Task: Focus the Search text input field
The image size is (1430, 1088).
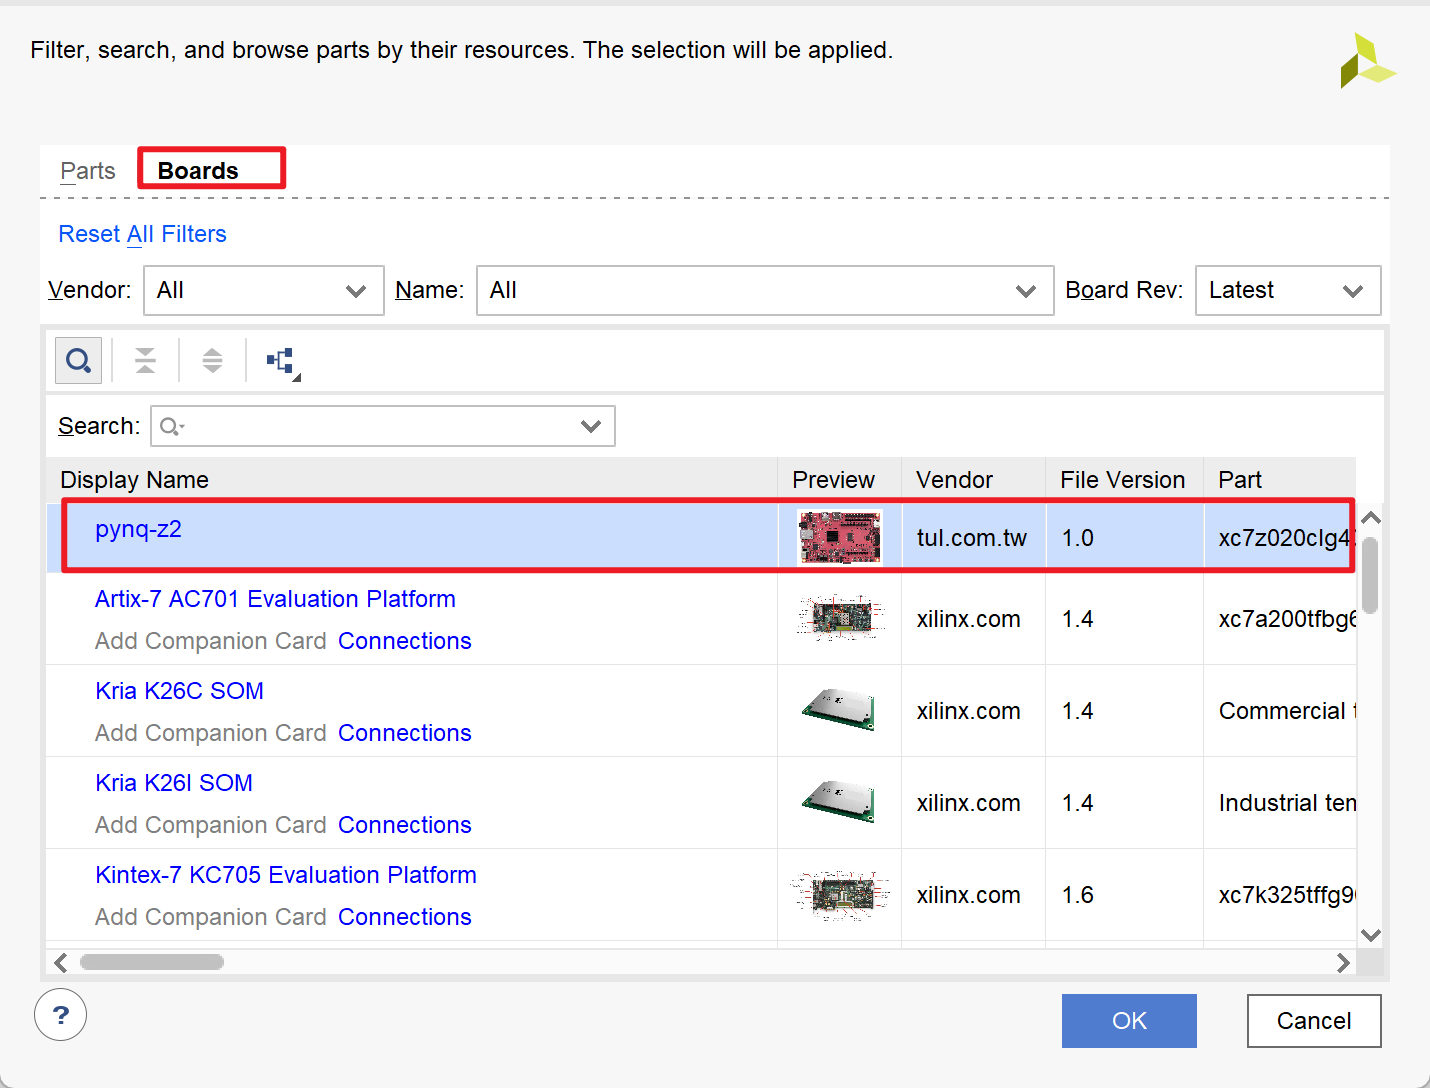Action: point(382,426)
